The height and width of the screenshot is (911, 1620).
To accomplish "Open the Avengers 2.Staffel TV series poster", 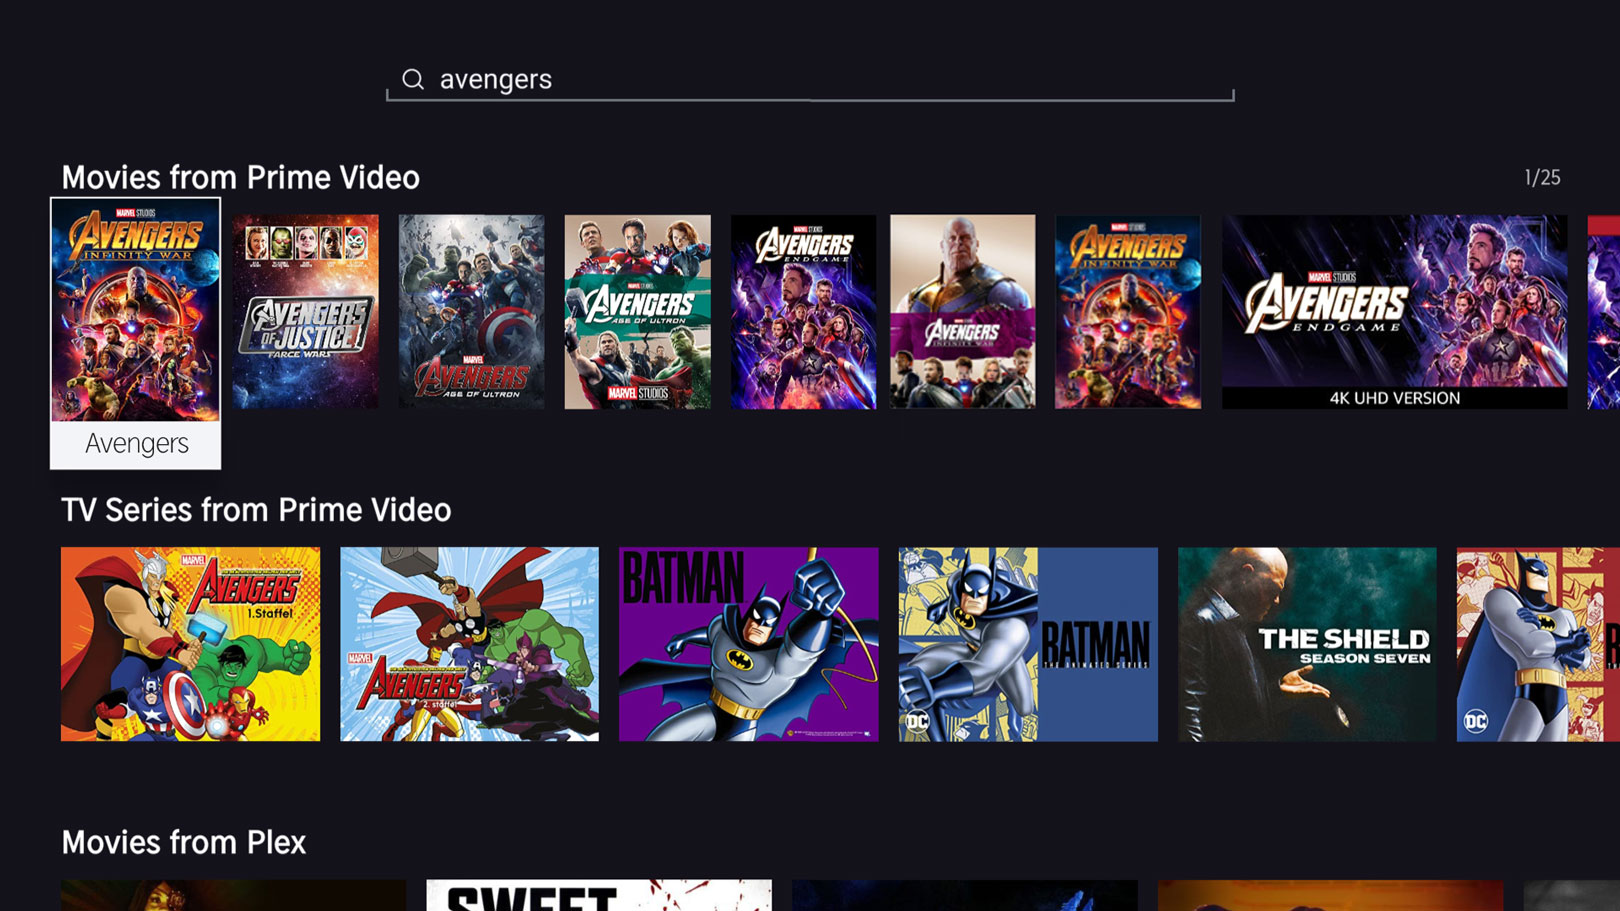I will click(x=470, y=643).
